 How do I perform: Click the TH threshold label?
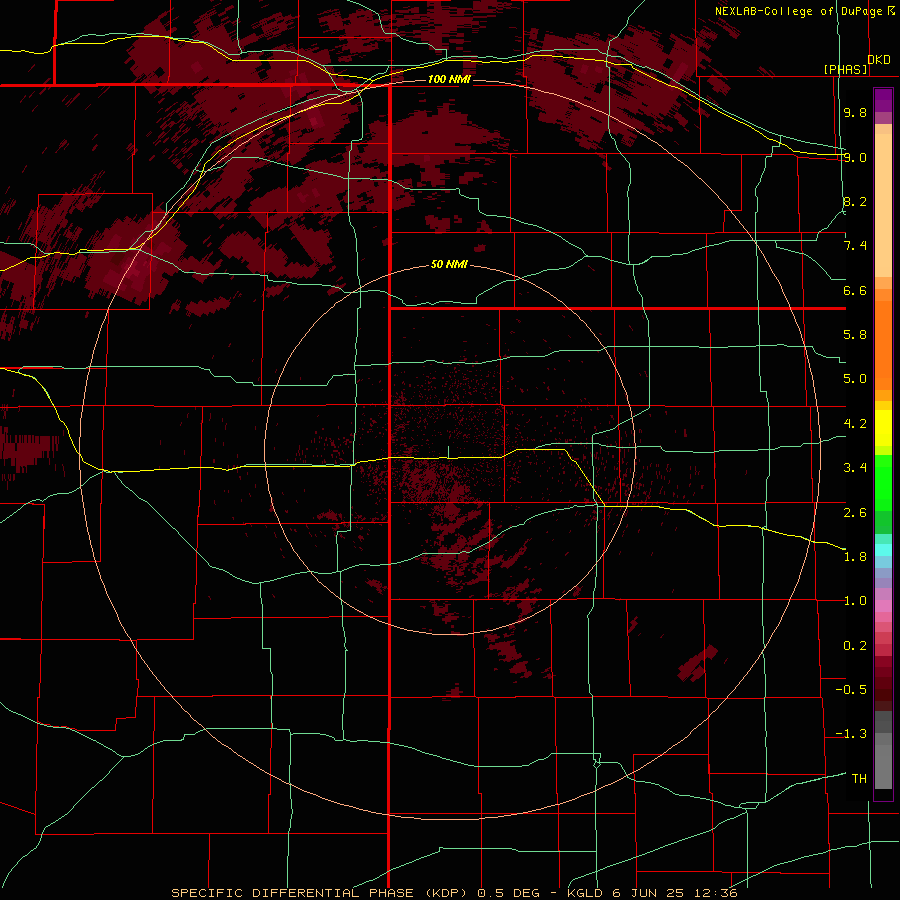click(859, 779)
